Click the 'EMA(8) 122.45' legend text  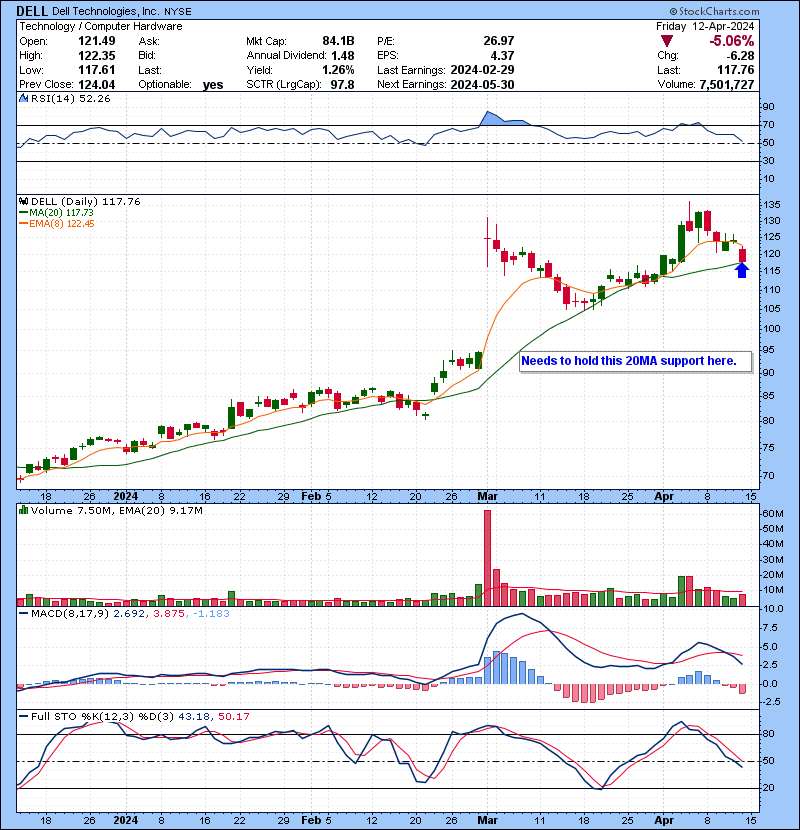coord(62,223)
